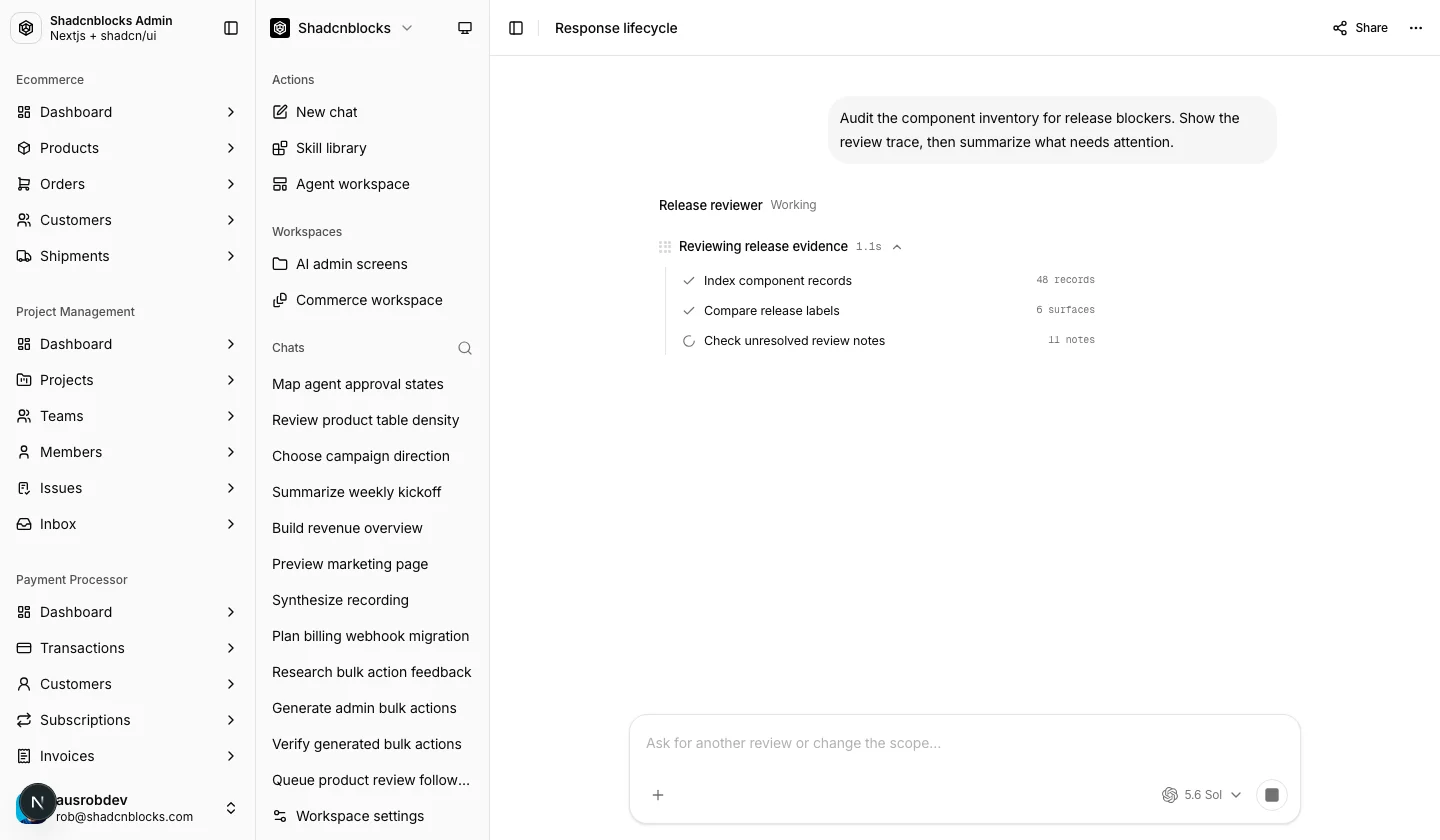
Task: Open the Shadcnblocks workspace dropdown
Action: tap(342, 28)
